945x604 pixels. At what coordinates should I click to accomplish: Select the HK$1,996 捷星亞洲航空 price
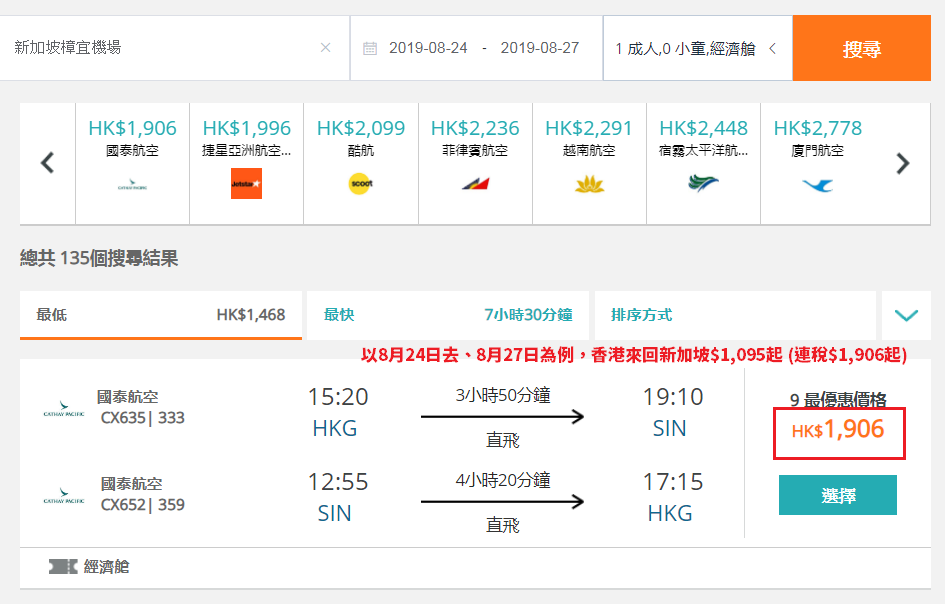coord(246,128)
